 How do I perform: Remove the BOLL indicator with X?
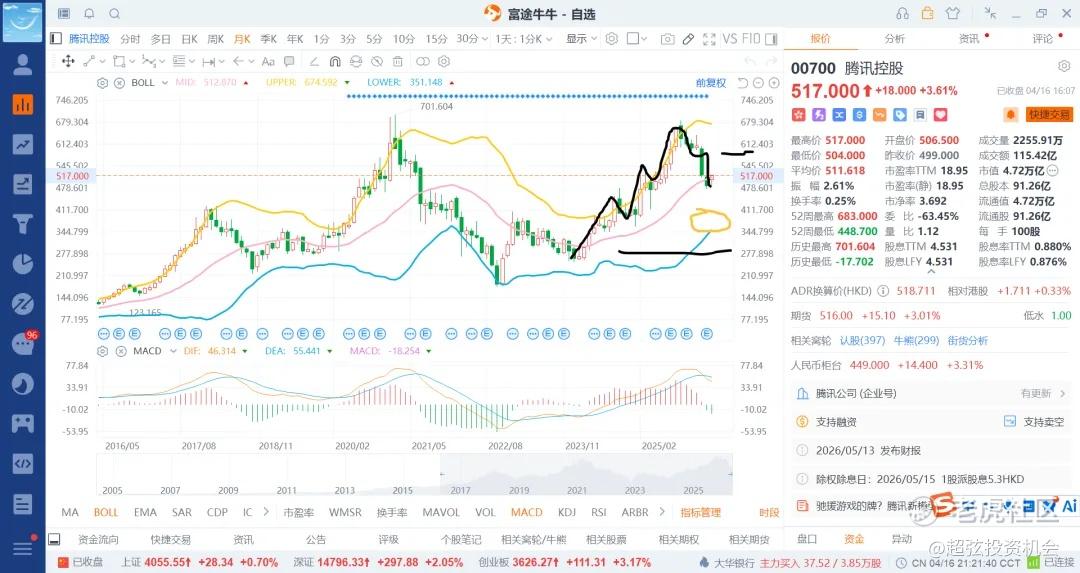[x=118, y=83]
